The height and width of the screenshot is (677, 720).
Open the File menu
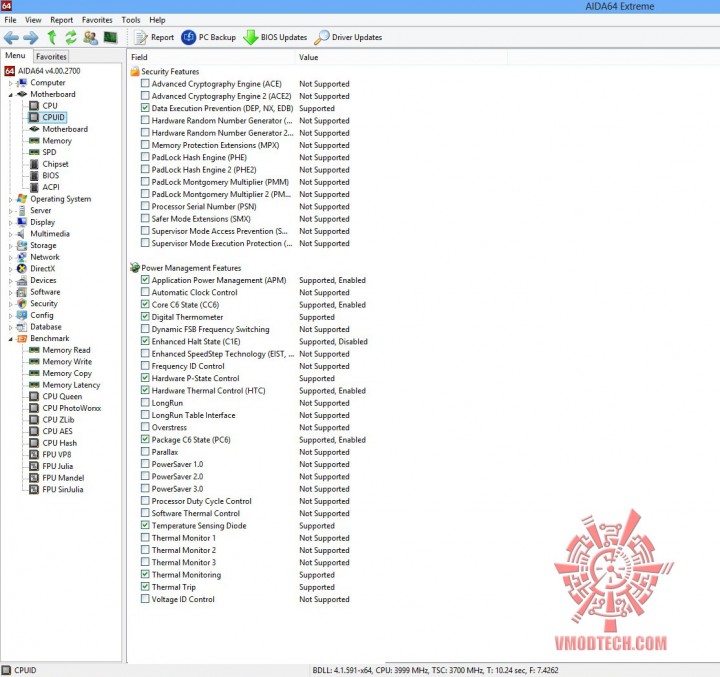point(10,20)
